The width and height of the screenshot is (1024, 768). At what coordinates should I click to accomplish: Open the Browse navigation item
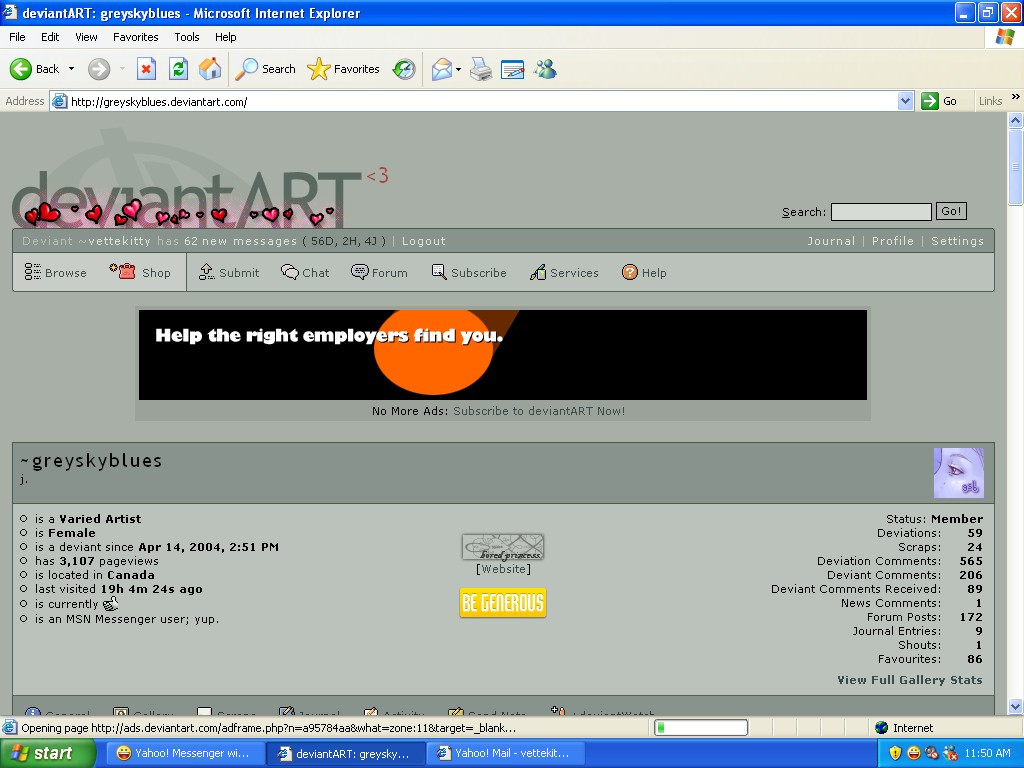[x=56, y=272]
